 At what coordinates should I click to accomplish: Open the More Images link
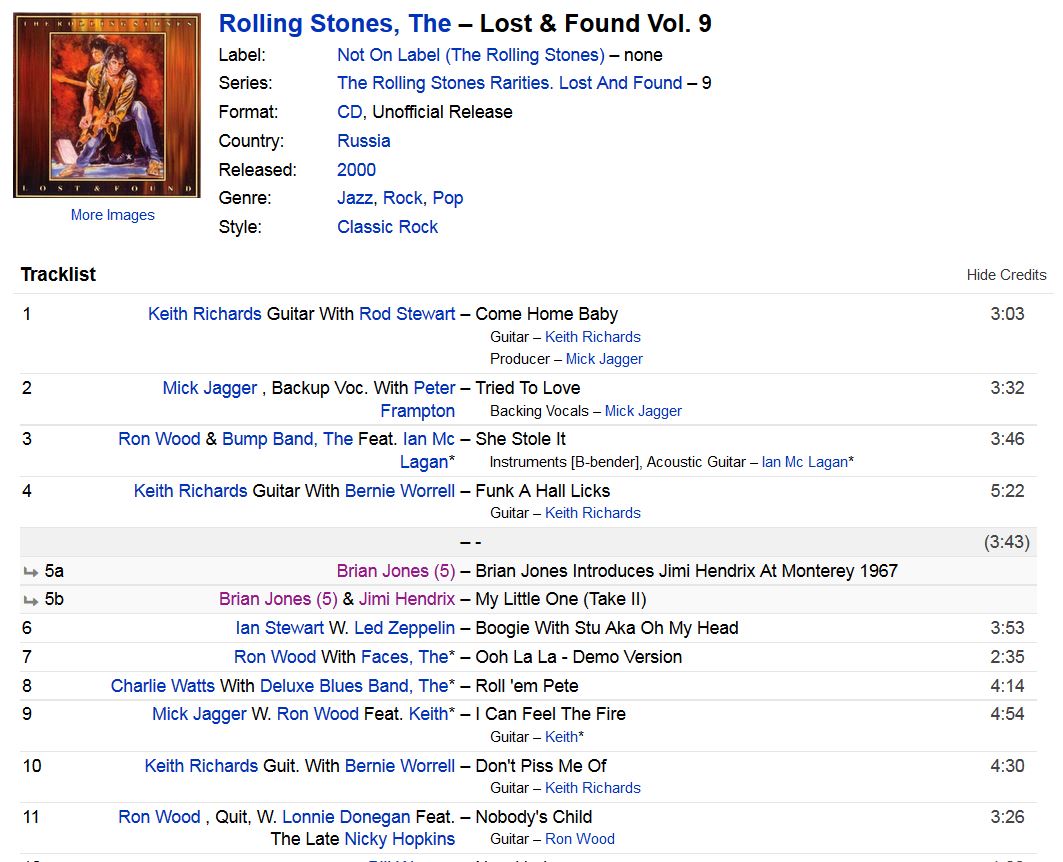[113, 215]
